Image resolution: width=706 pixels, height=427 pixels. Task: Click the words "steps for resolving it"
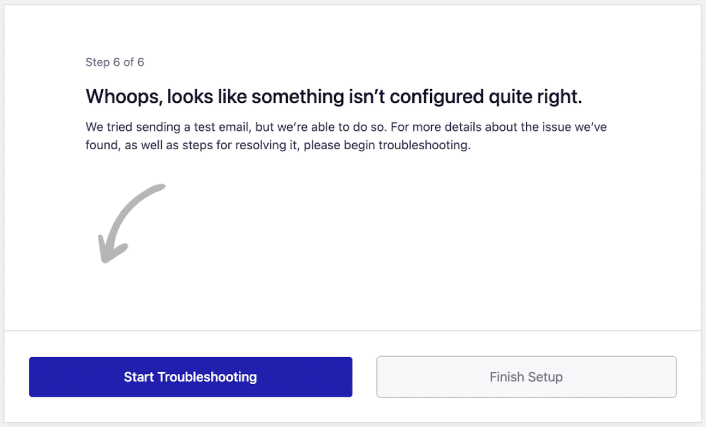pyautogui.click(x=241, y=145)
